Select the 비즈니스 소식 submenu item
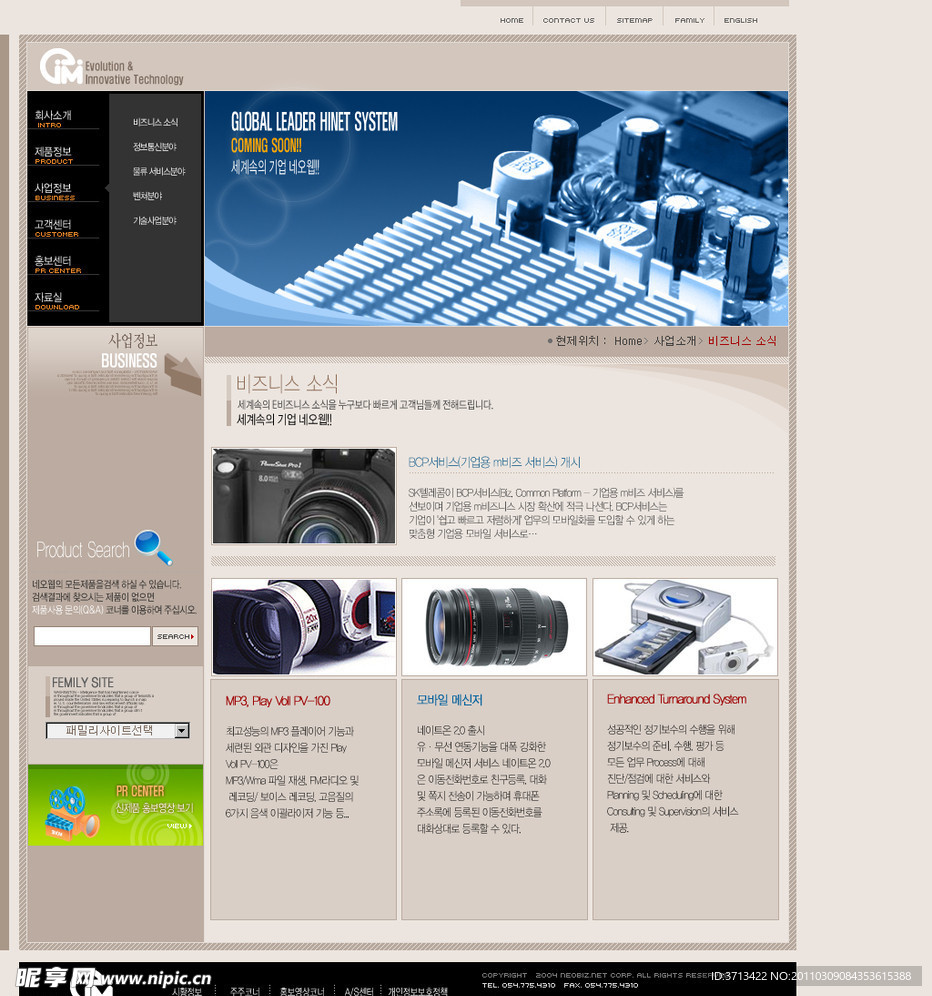The height and width of the screenshot is (996, 932). [155, 122]
